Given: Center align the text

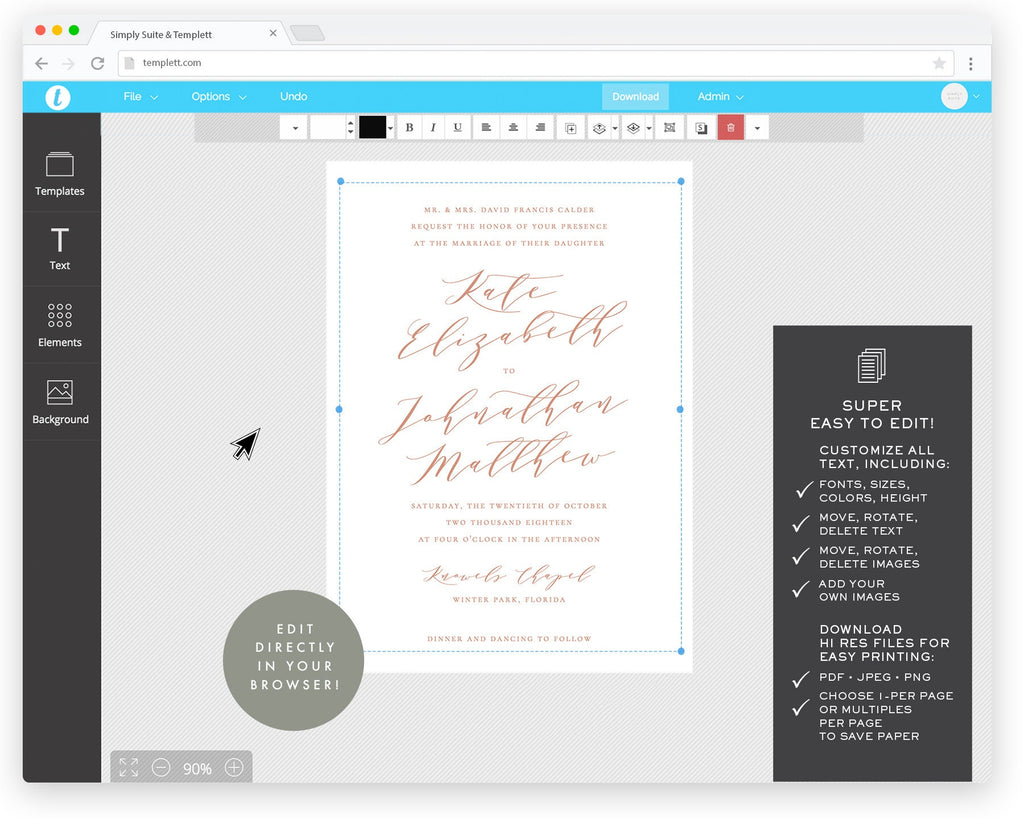Looking at the screenshot, I should tap(513, 127).
